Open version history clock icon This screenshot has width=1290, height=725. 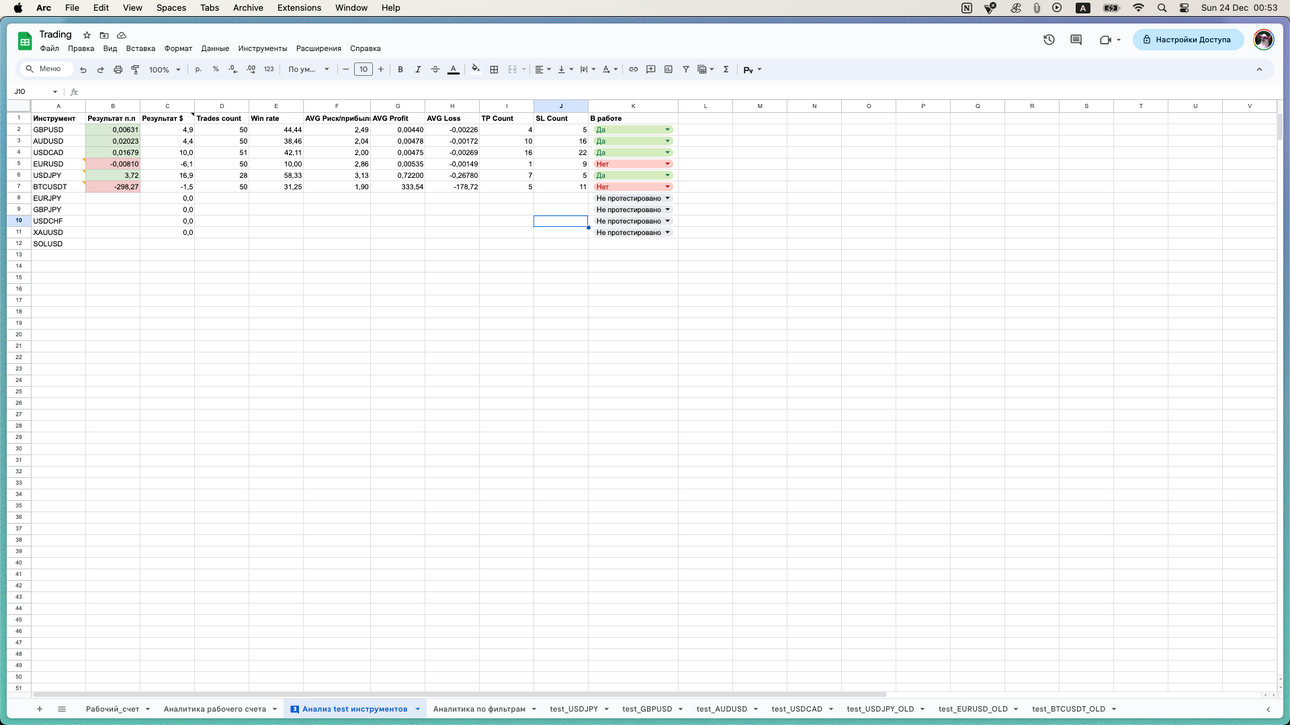click(x=1049, y=40)
